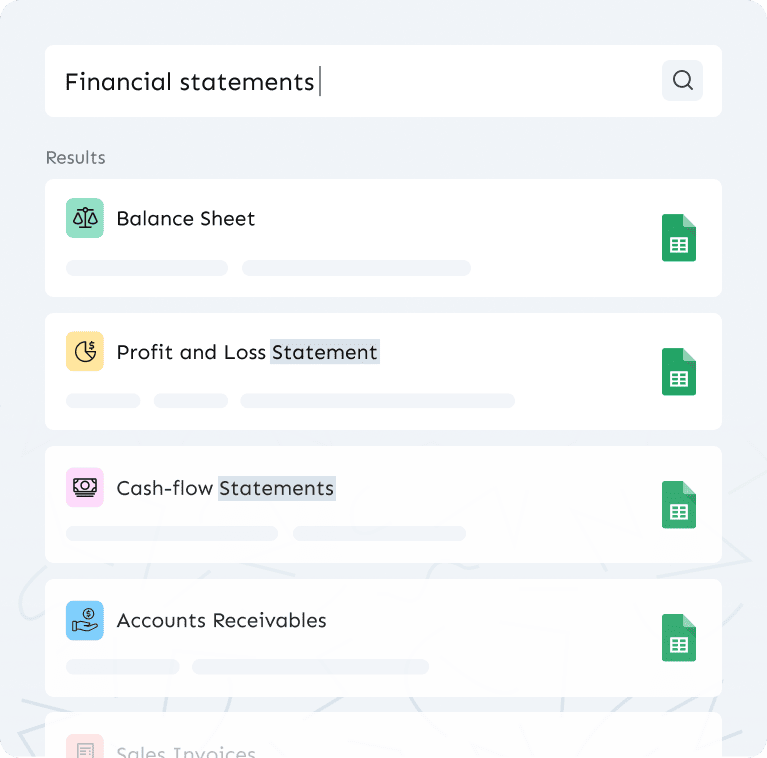Click placeholder bars under Accounts Receivables

(x=247, y=667)
